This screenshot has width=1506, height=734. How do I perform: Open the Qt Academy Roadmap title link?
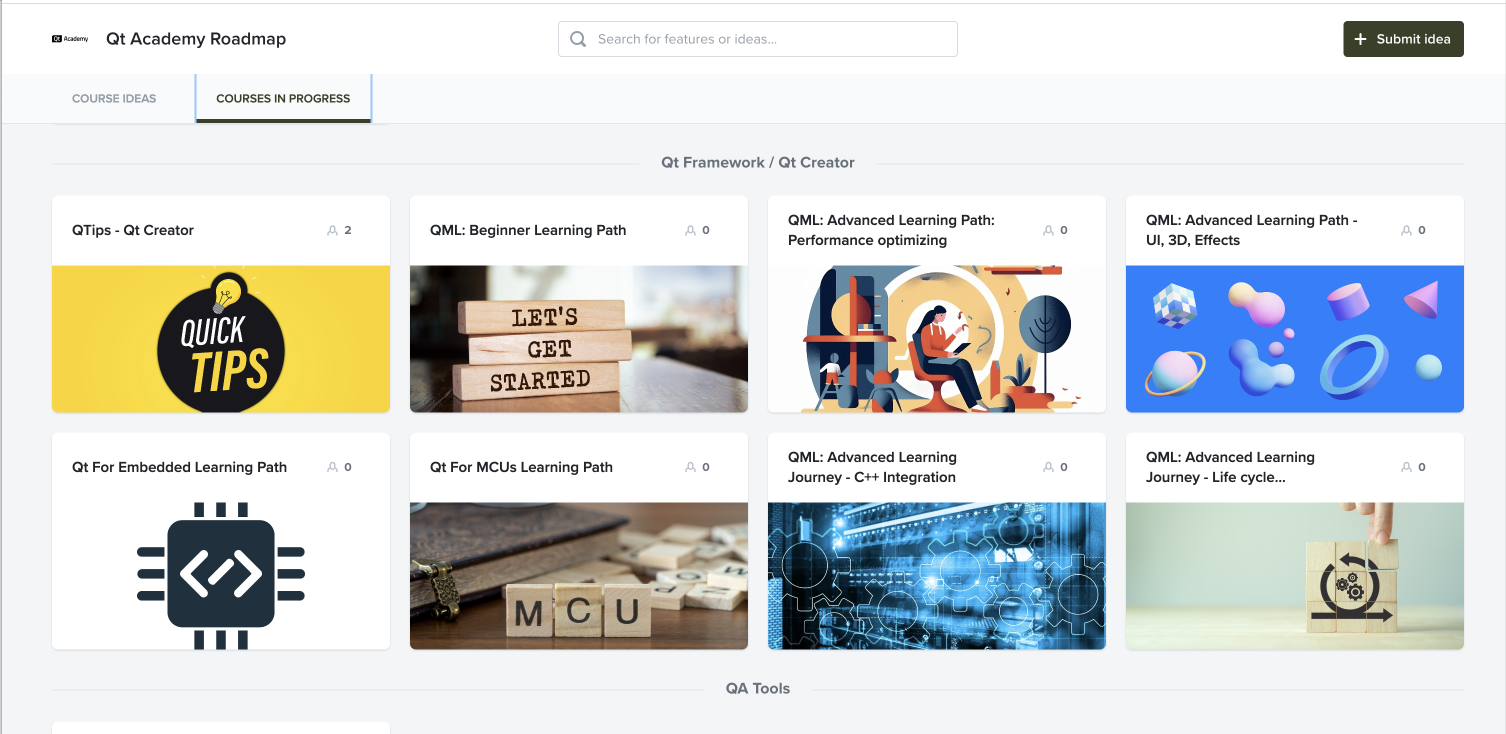196,39
